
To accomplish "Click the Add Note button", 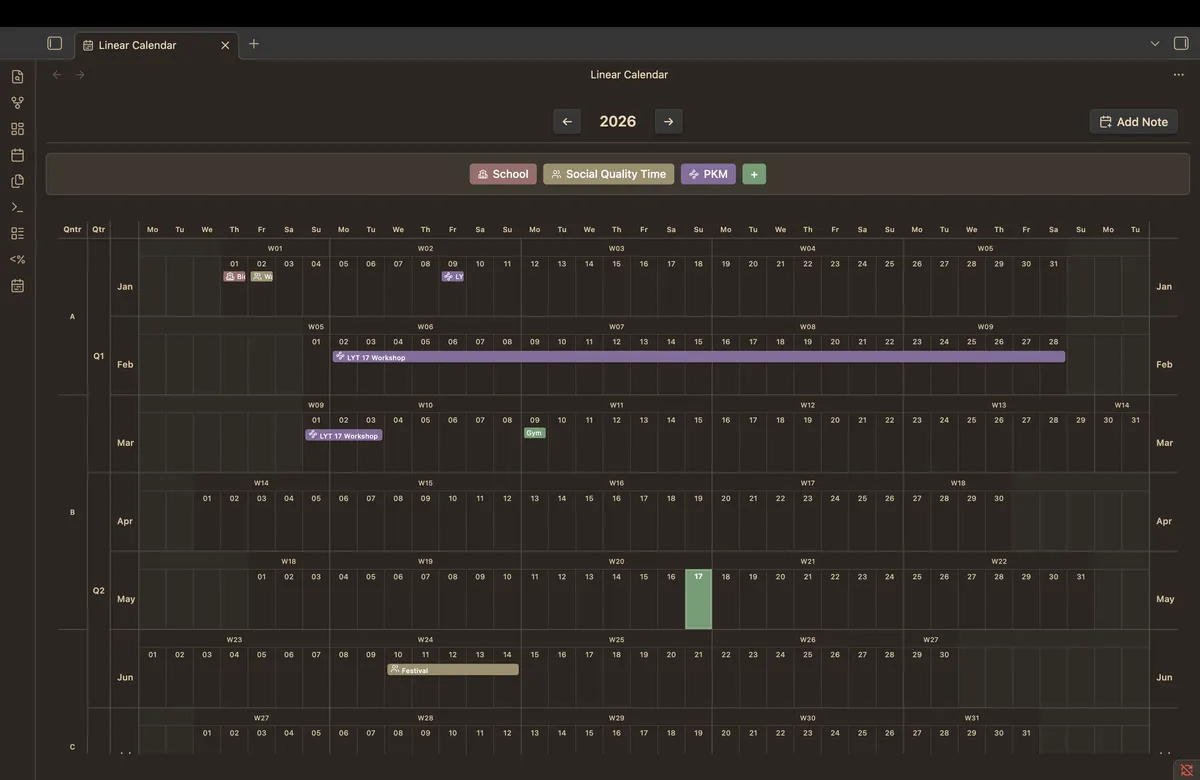I will (1133, 122).
